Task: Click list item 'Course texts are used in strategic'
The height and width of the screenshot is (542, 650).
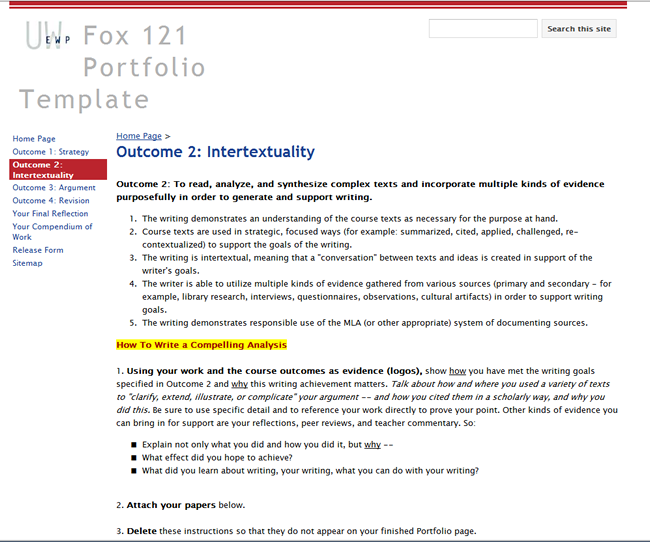Action: 360,238
